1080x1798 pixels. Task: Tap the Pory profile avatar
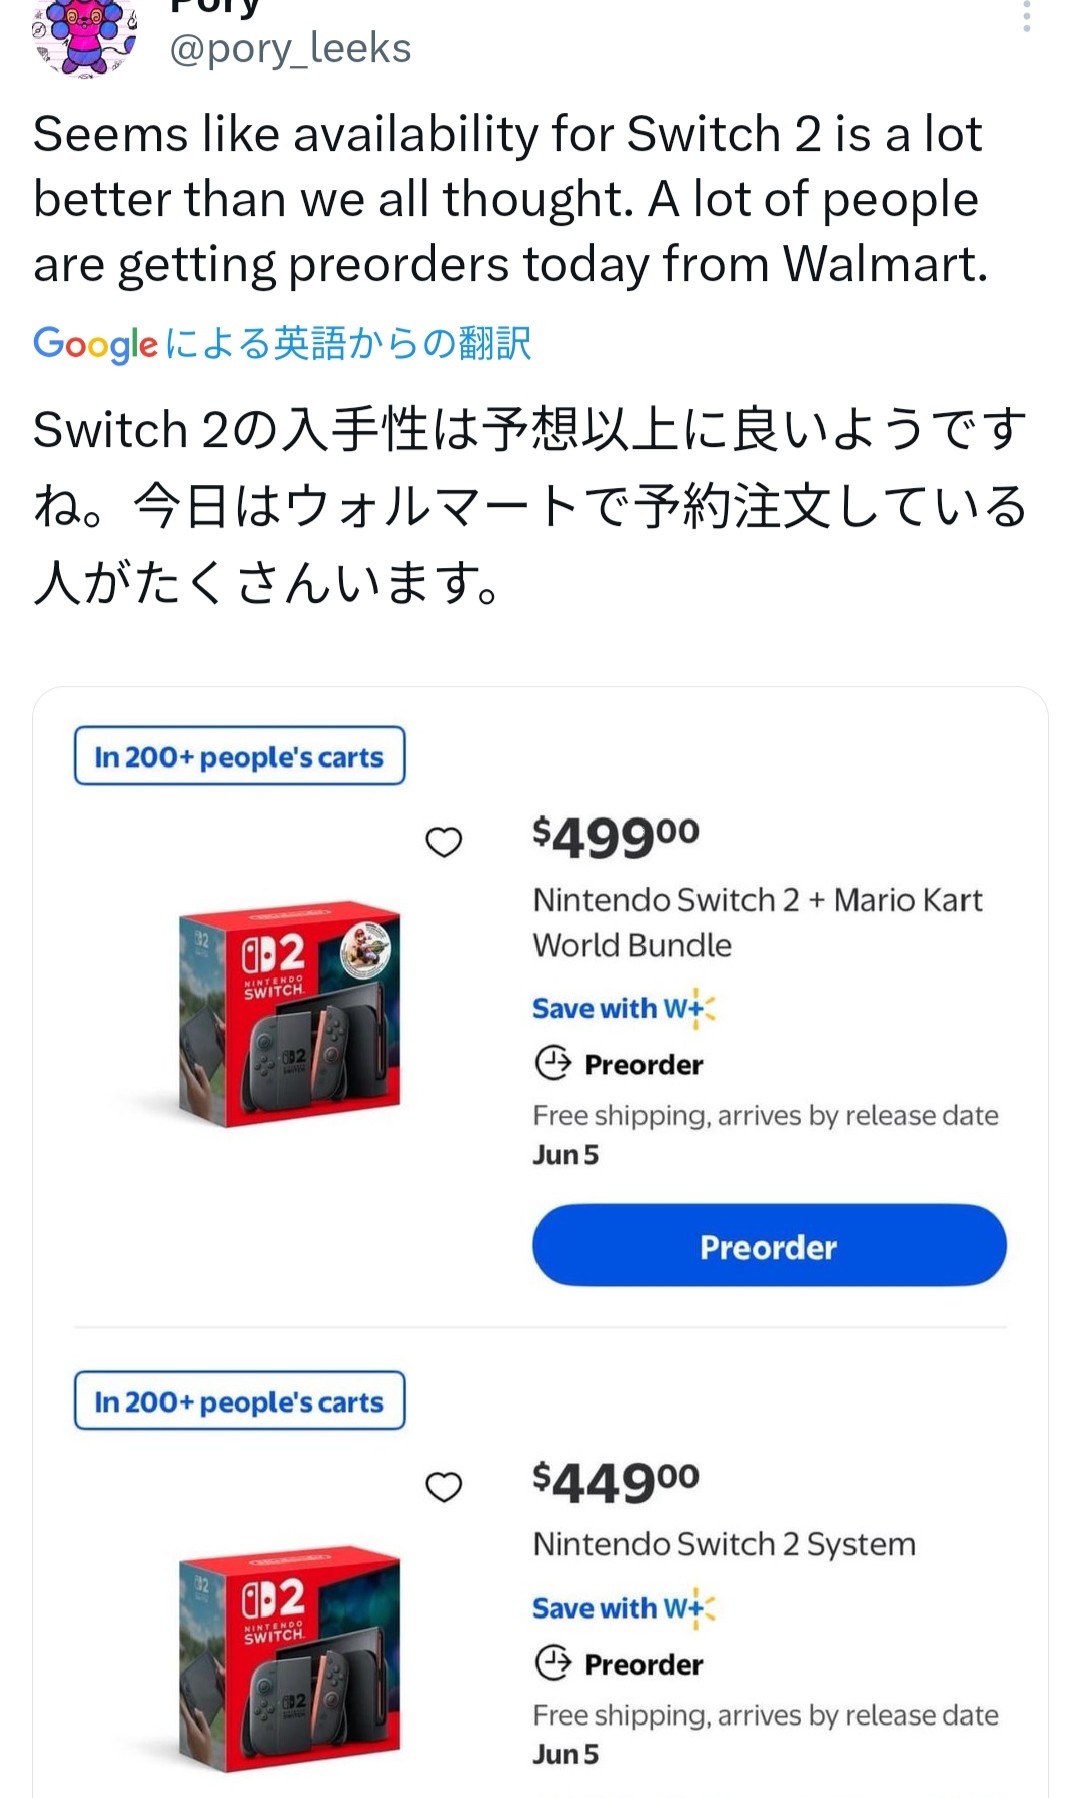[x=84, y=38]
